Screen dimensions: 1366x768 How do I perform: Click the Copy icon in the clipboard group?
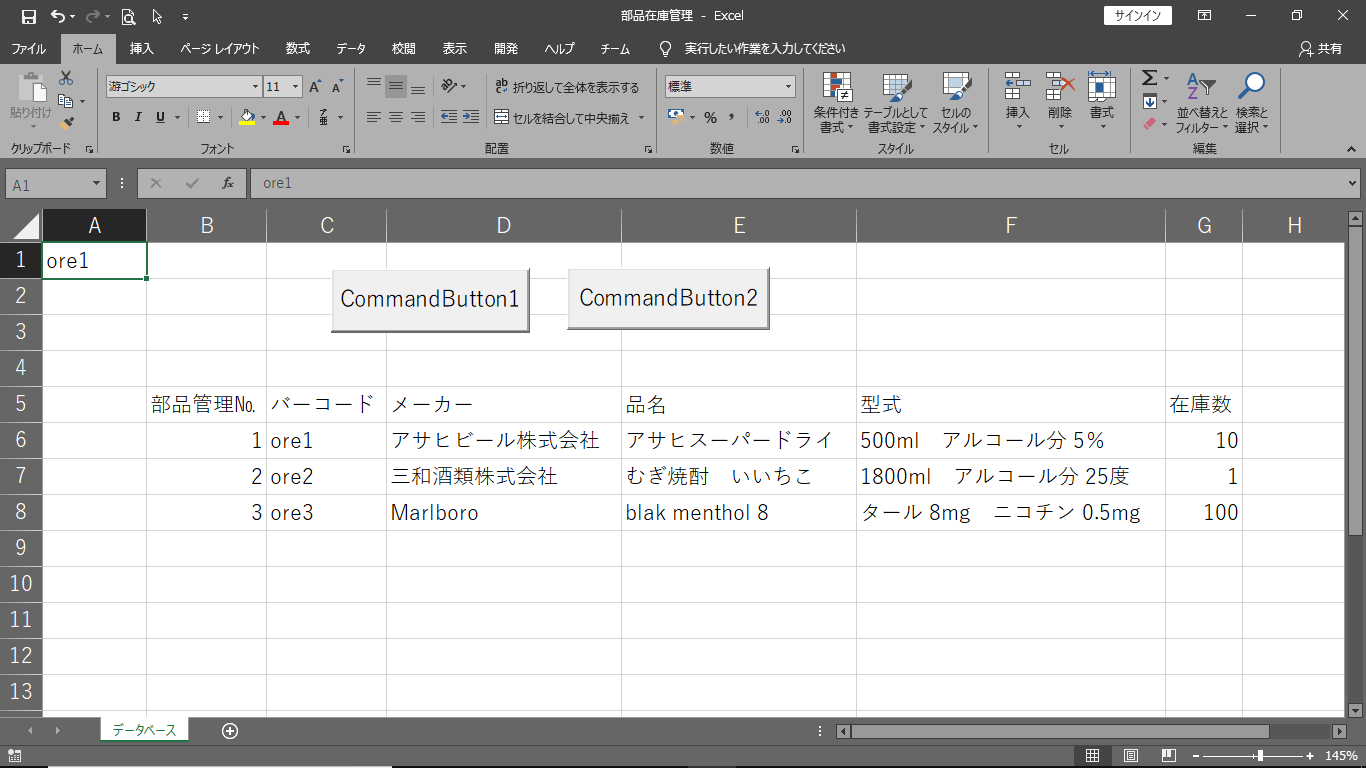coord(66,101)
